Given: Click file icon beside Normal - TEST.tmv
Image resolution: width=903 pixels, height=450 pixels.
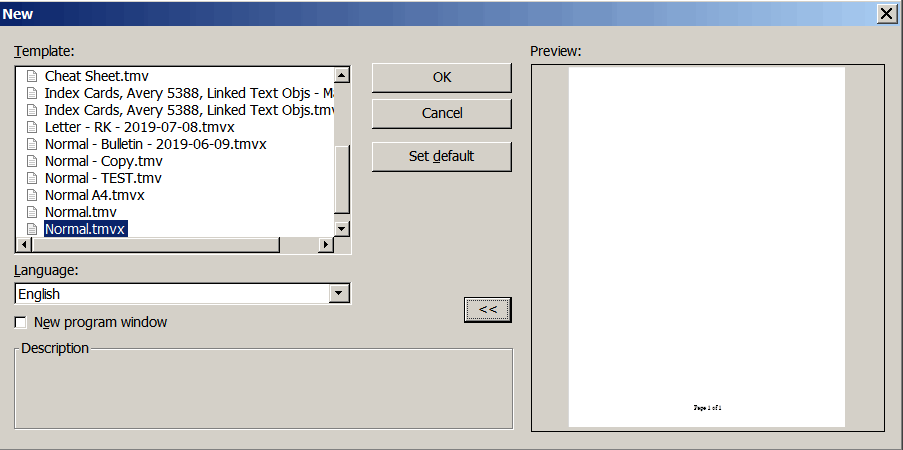Looking at the screenshot, I should pos(31,178).
